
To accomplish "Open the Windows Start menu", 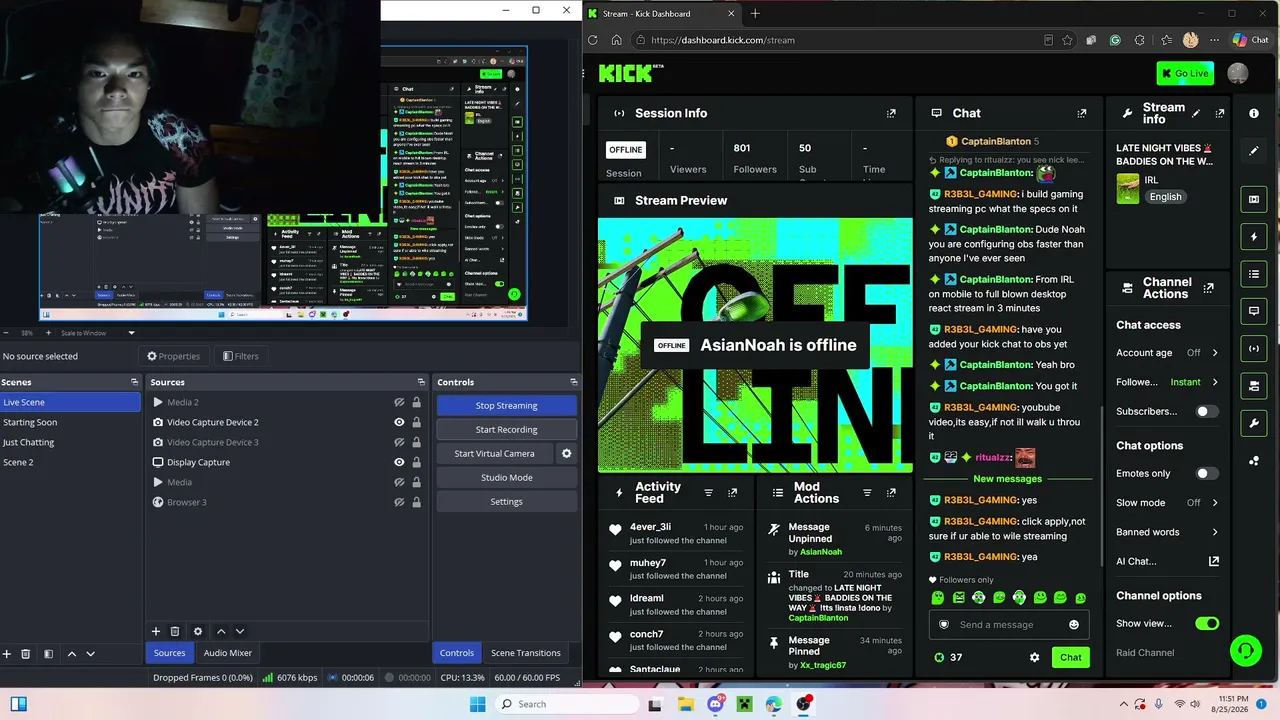I will pos(477,704).
